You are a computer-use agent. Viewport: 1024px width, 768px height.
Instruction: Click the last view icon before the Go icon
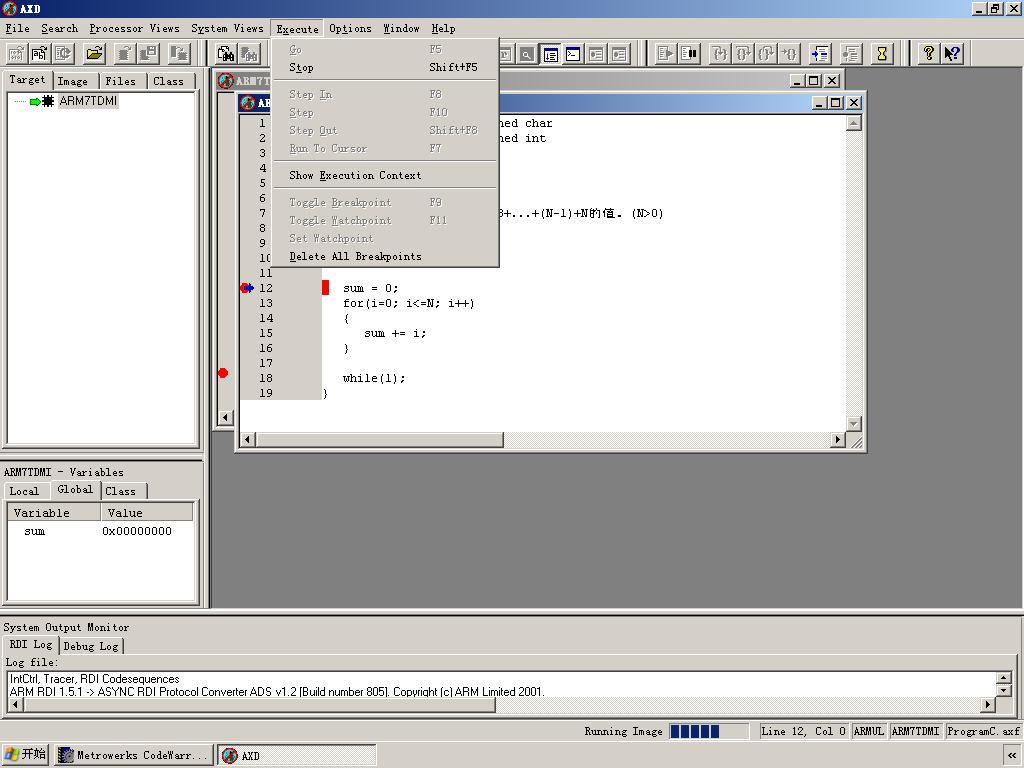pos(619,54)
